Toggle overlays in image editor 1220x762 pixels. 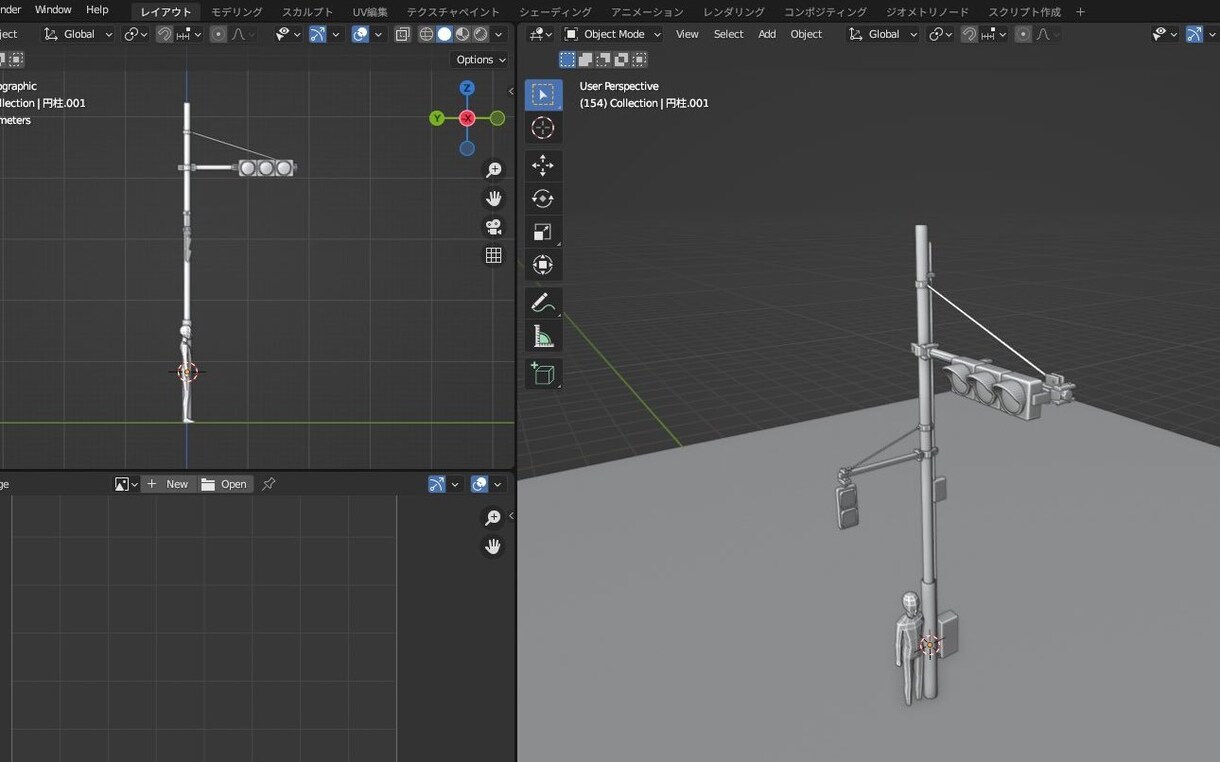[480, 484]
